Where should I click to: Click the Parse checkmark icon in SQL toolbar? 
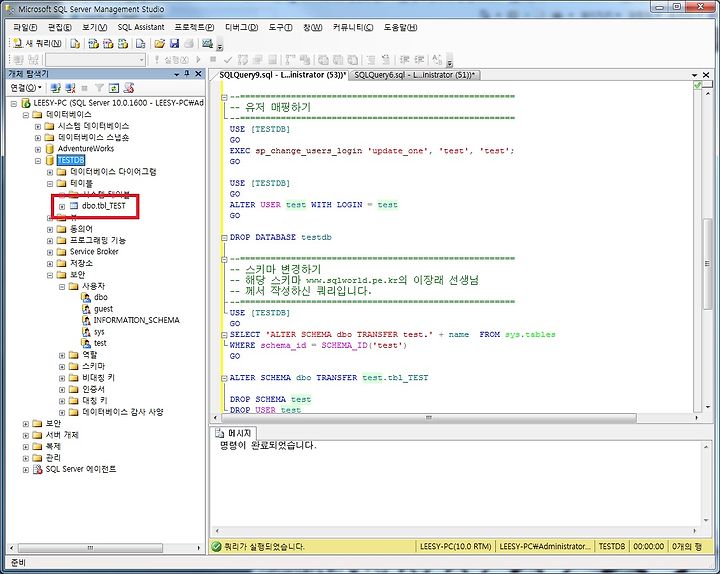(227, 60)
